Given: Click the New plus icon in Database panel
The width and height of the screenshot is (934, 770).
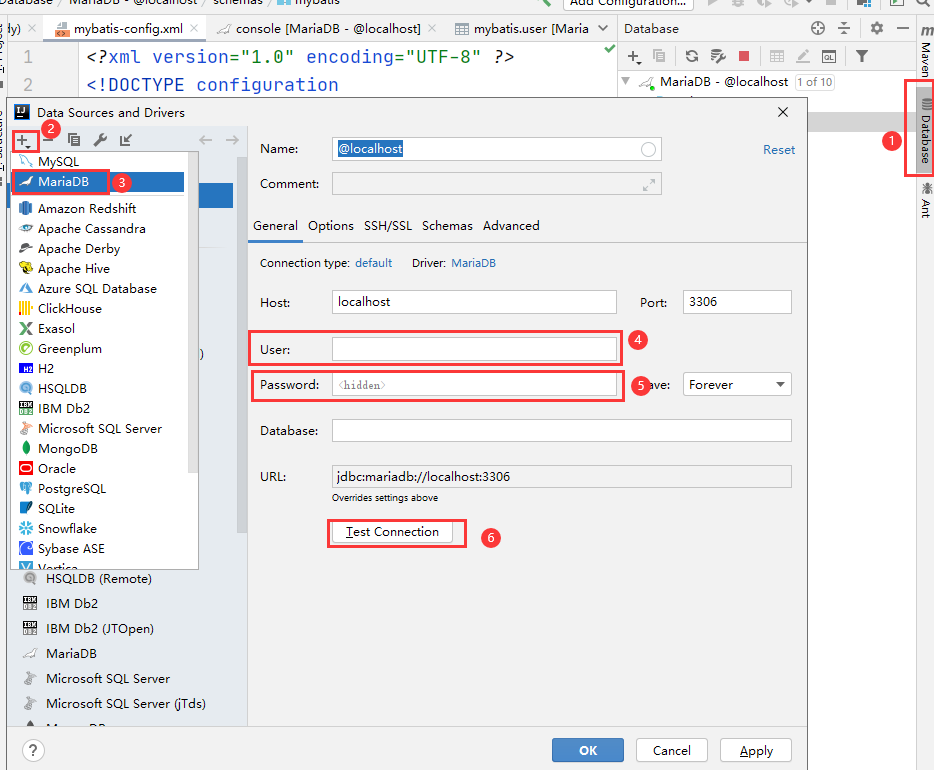Looking at the screenshot, I should tap(634, 57).
